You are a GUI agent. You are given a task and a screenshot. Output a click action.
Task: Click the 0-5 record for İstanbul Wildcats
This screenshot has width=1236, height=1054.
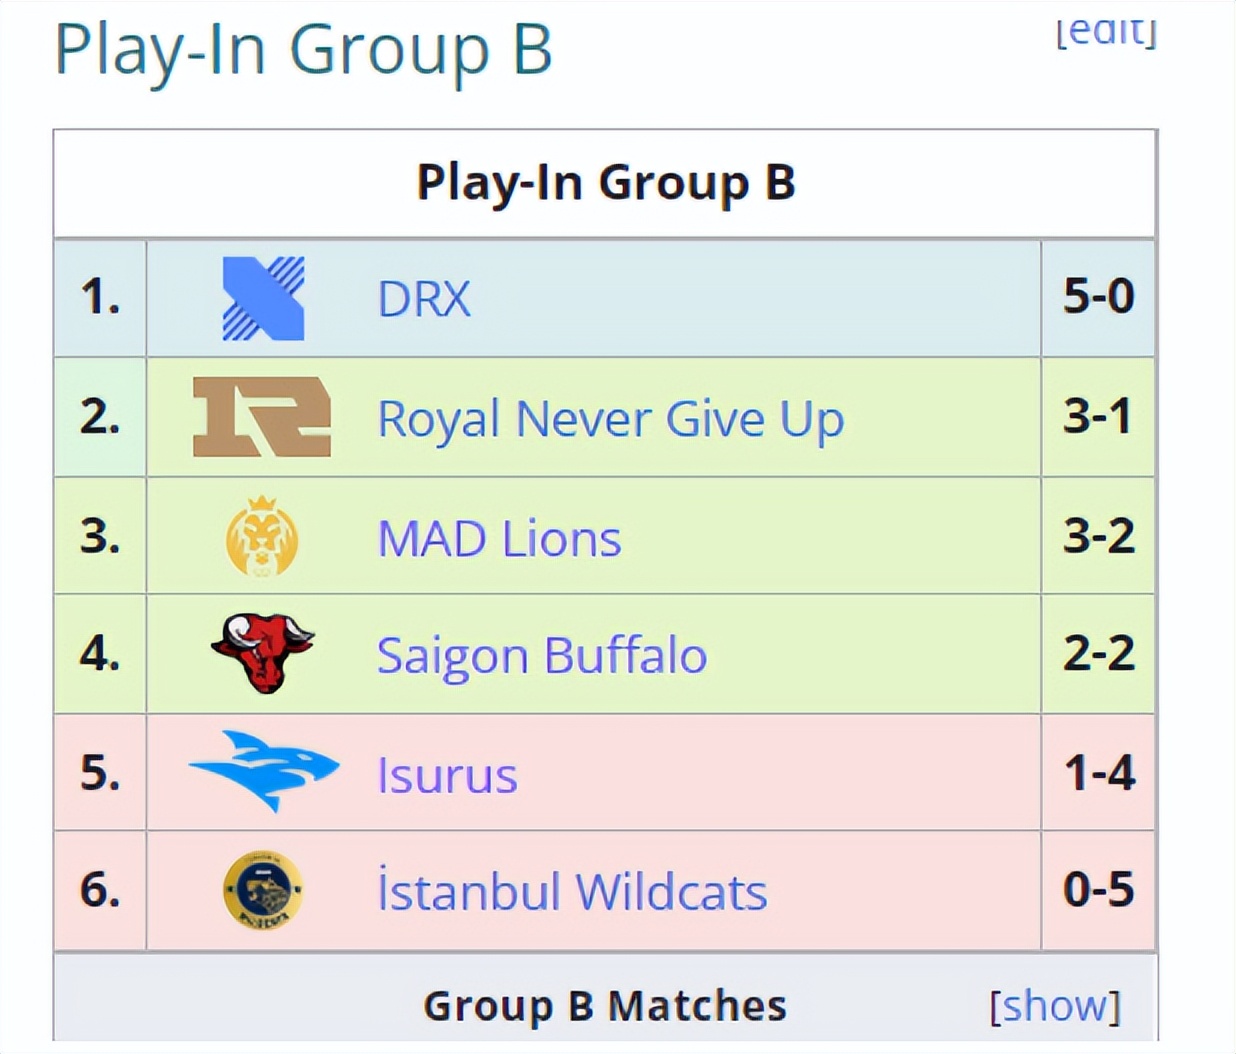coord(1098,890)
